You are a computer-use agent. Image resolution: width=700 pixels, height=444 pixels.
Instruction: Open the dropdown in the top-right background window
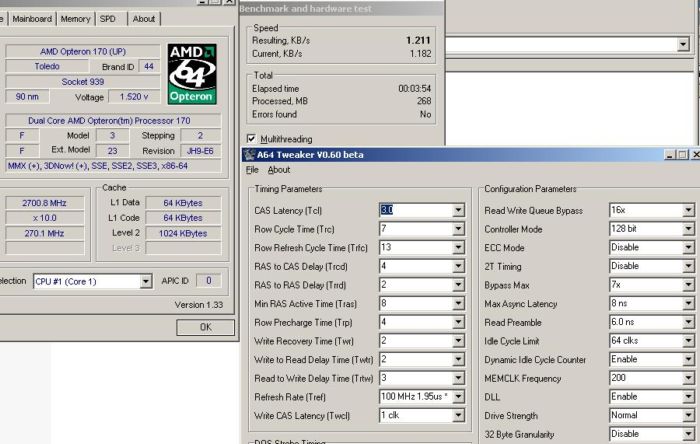point(683,44)
